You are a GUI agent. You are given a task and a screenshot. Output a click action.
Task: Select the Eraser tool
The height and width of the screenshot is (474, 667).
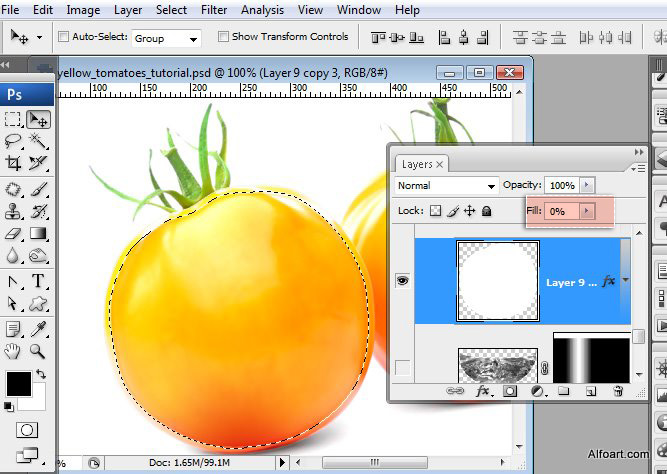[x=13, y=234]
